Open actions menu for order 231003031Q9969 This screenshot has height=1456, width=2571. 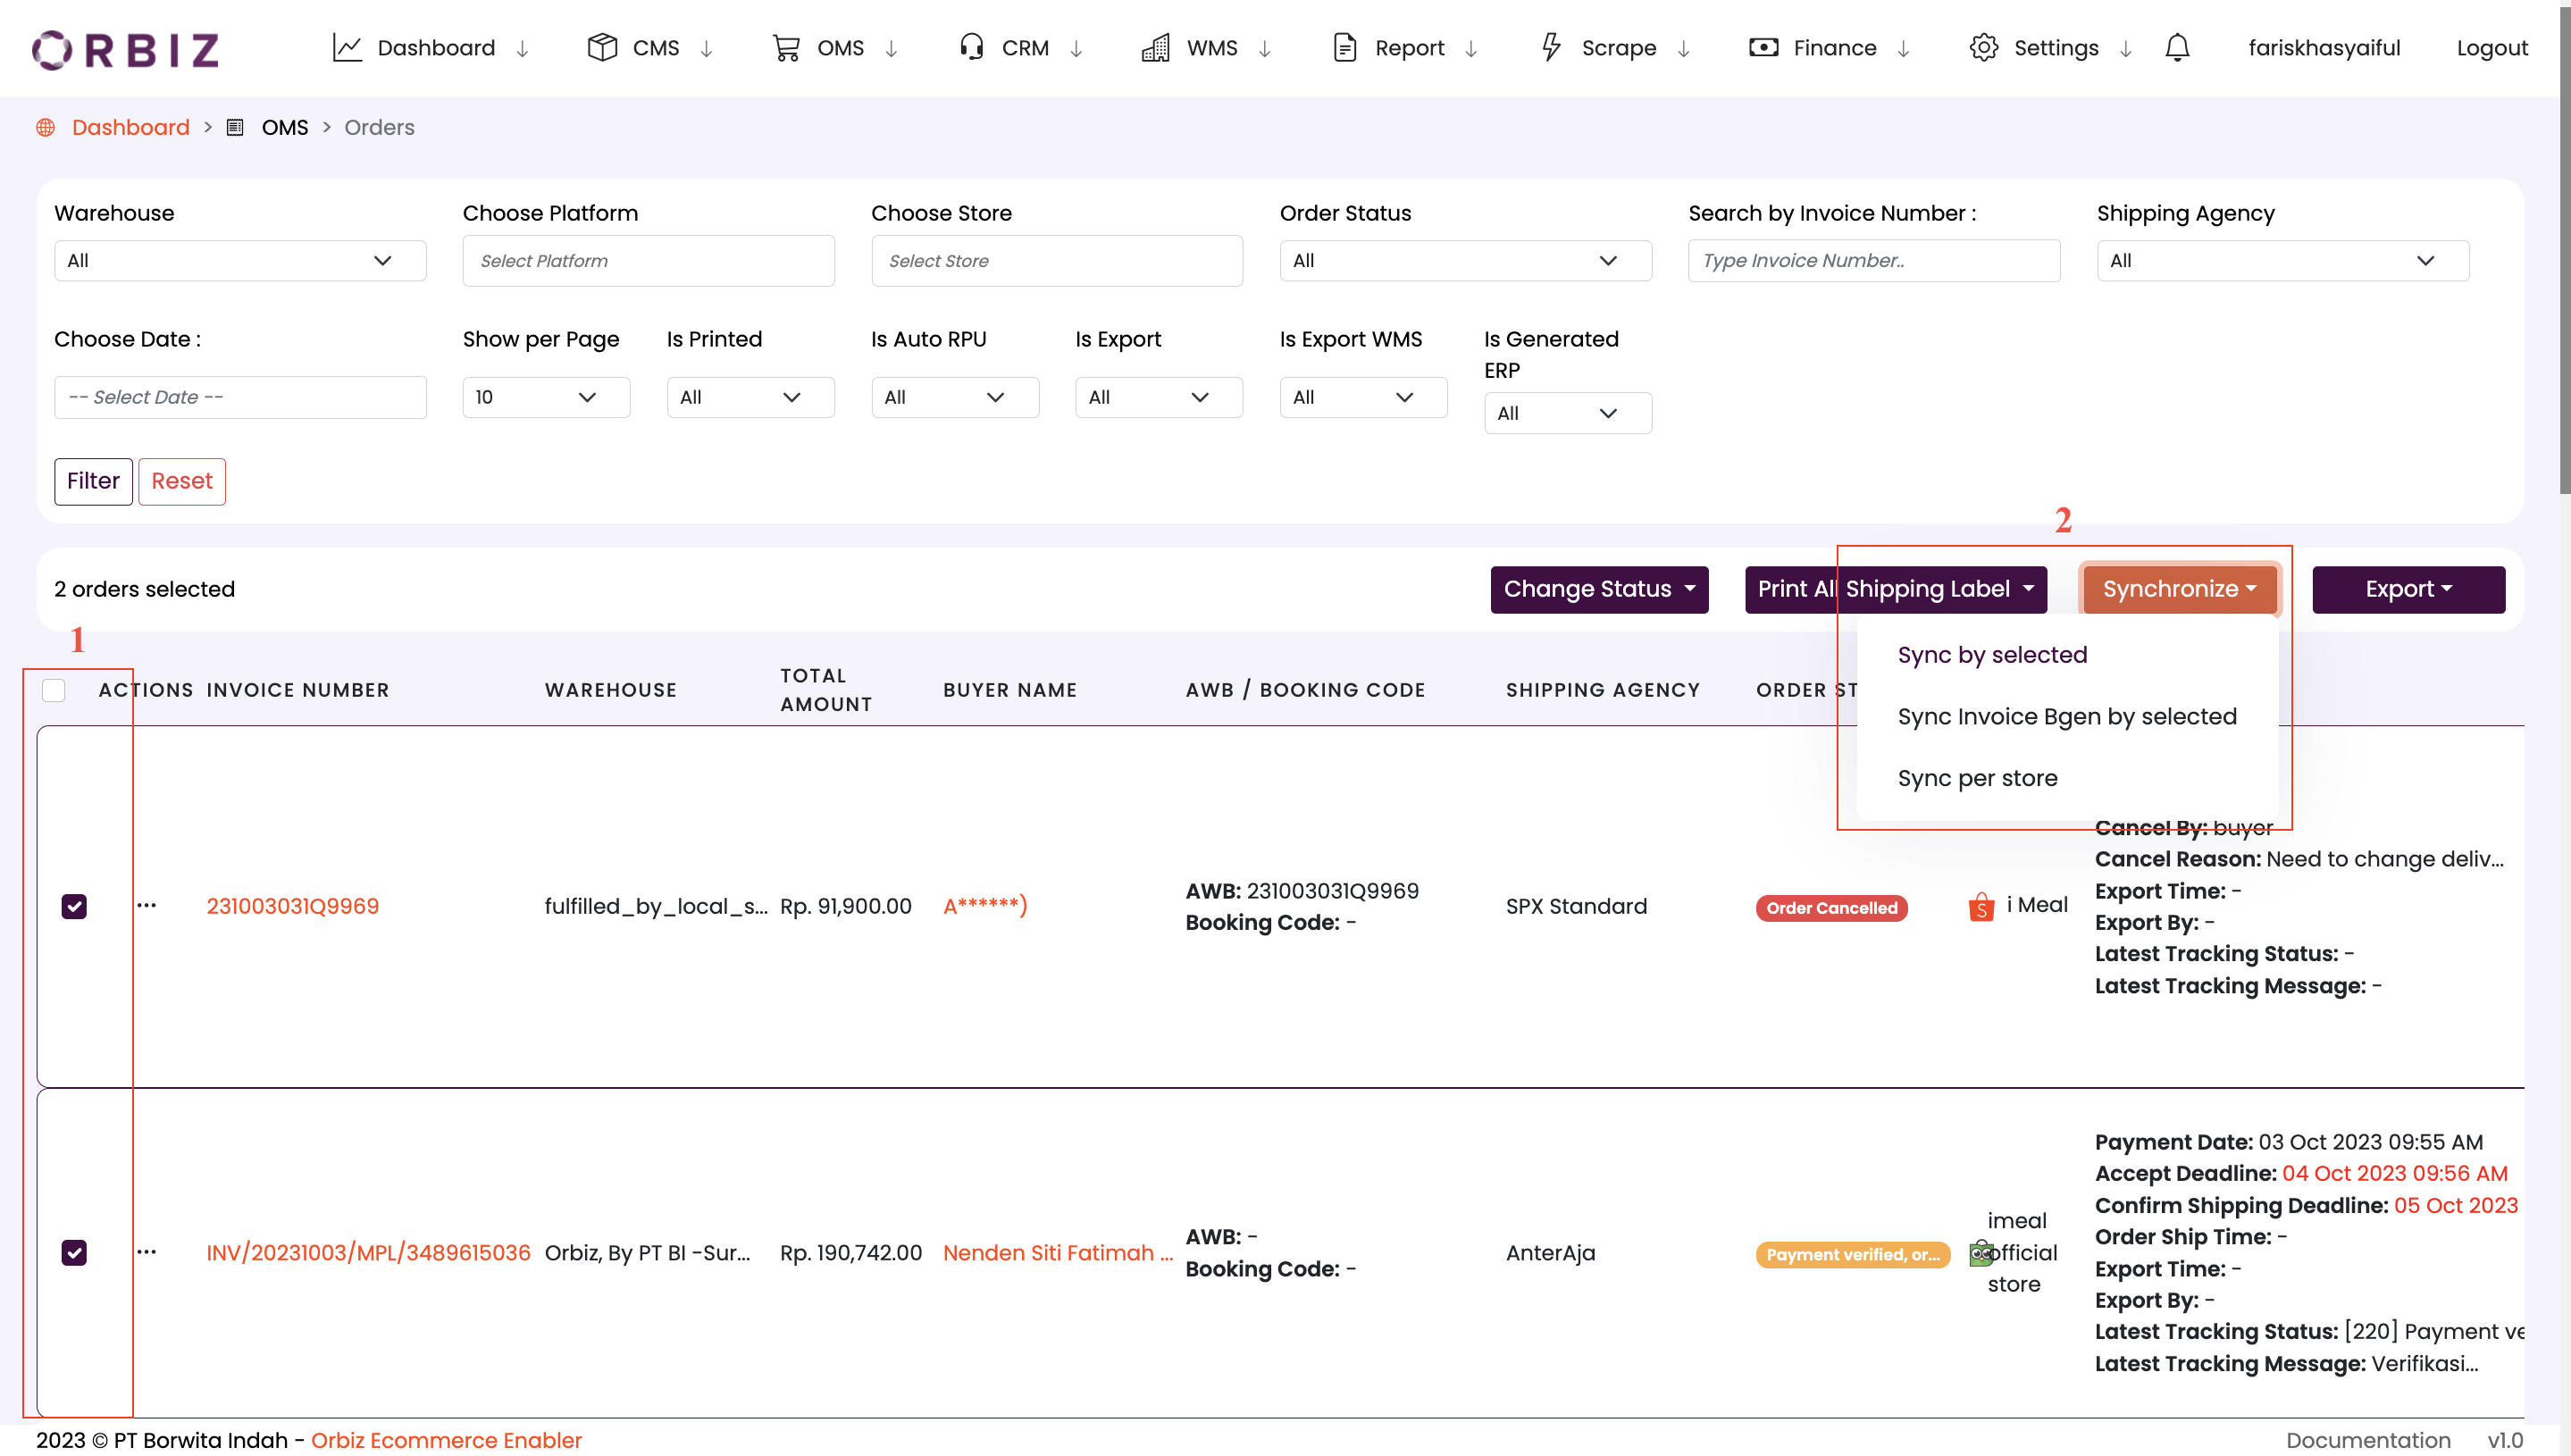pos(146,905)
